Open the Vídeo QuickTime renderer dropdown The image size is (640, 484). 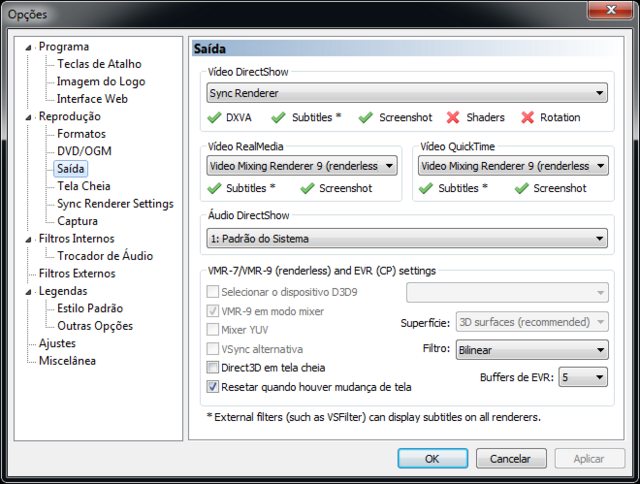pos(513,166)
